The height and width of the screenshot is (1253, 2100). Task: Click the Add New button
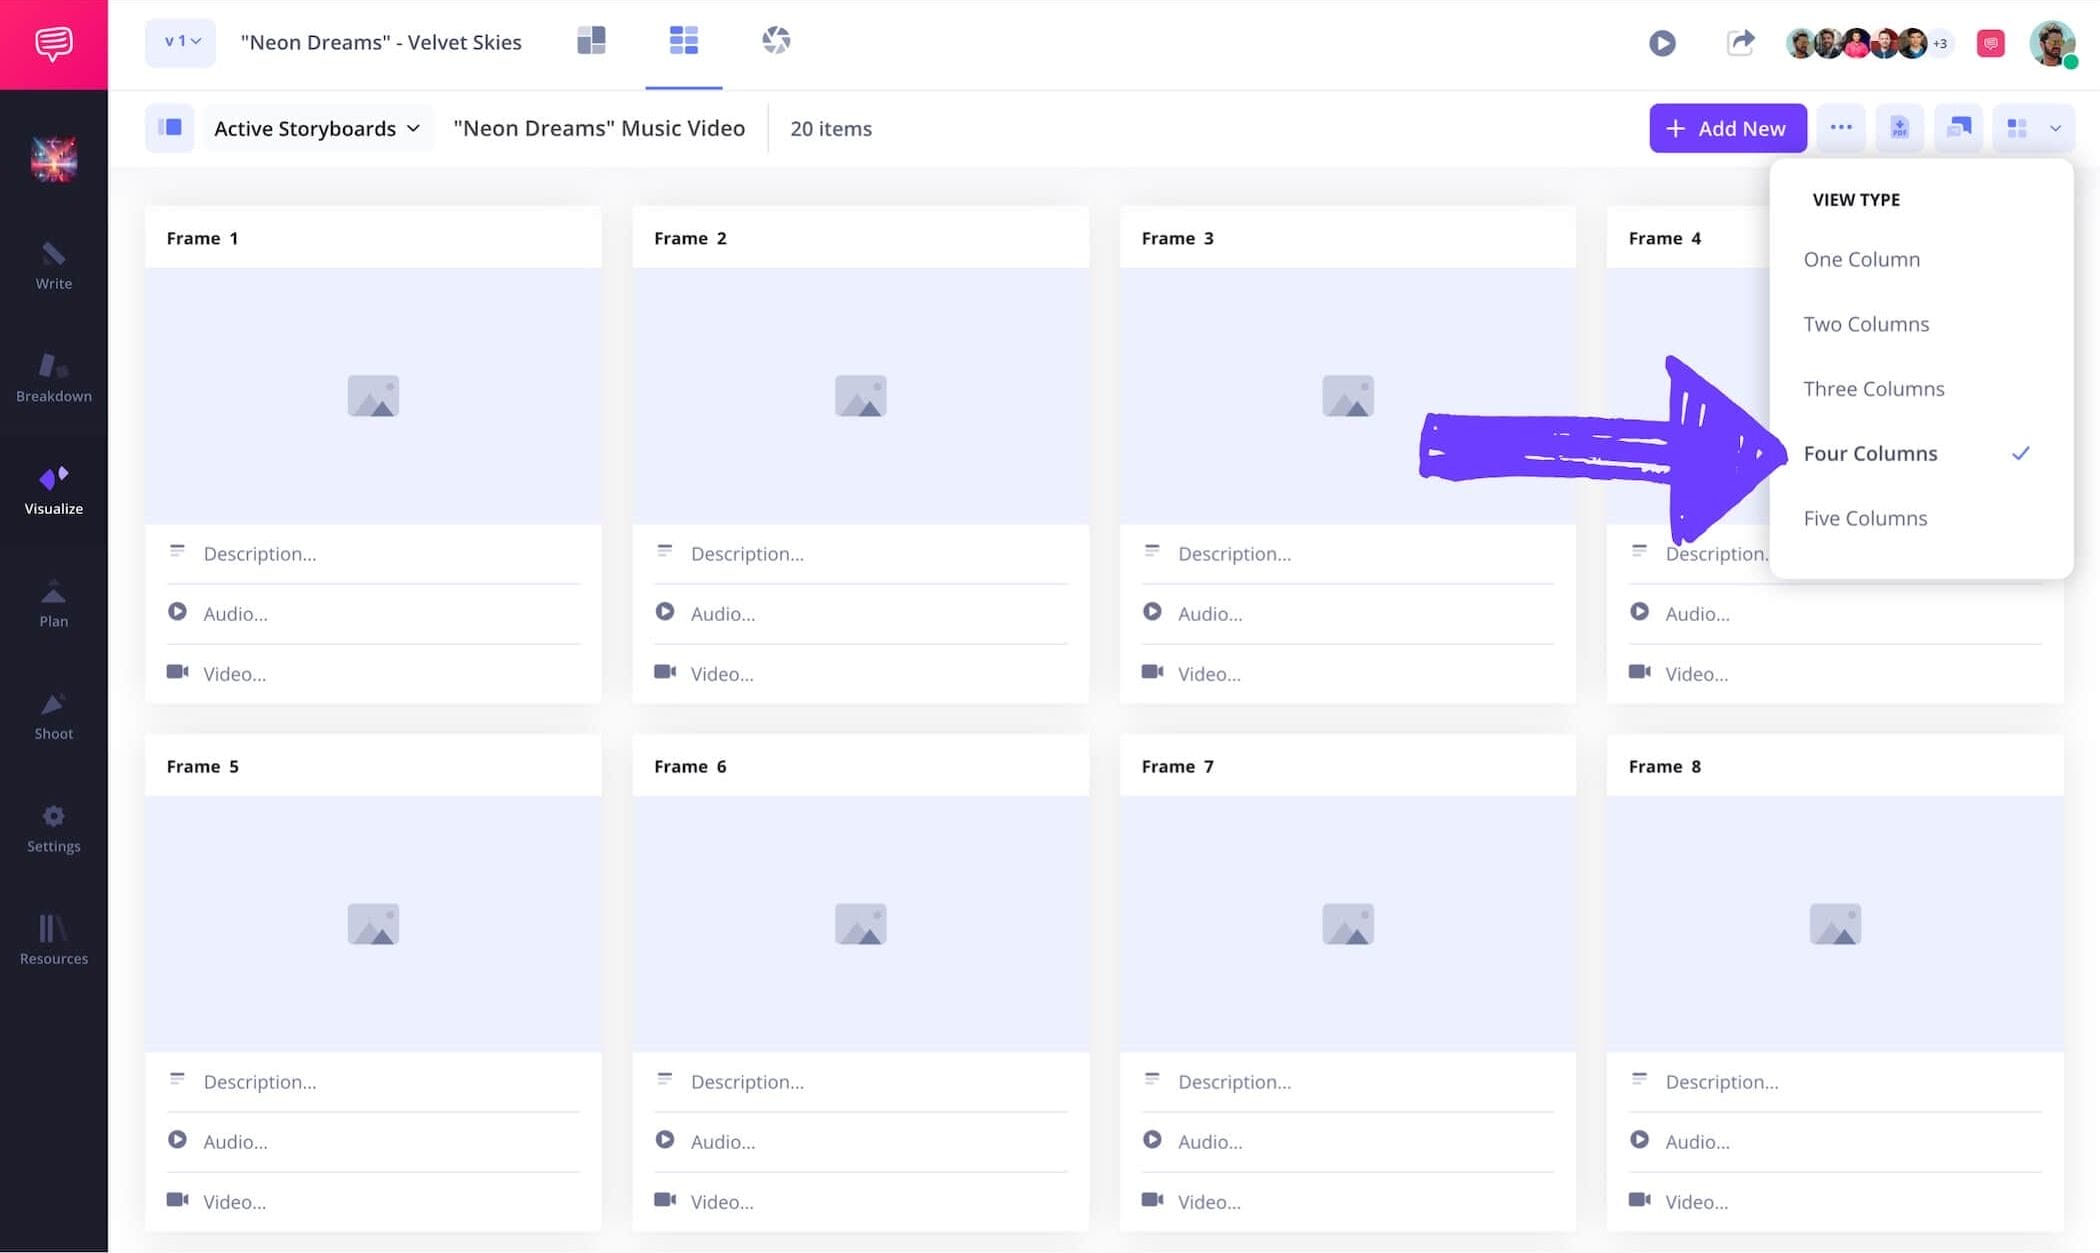1728,128
